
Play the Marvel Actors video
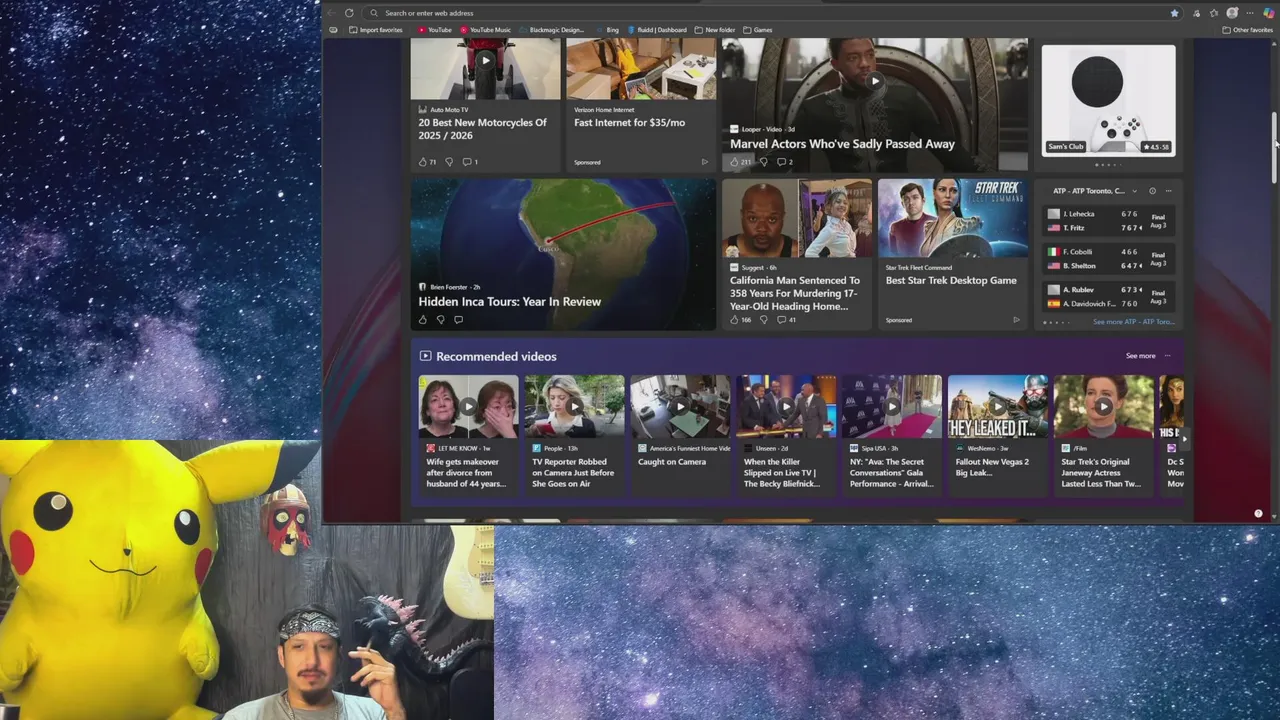click(875, 82)
